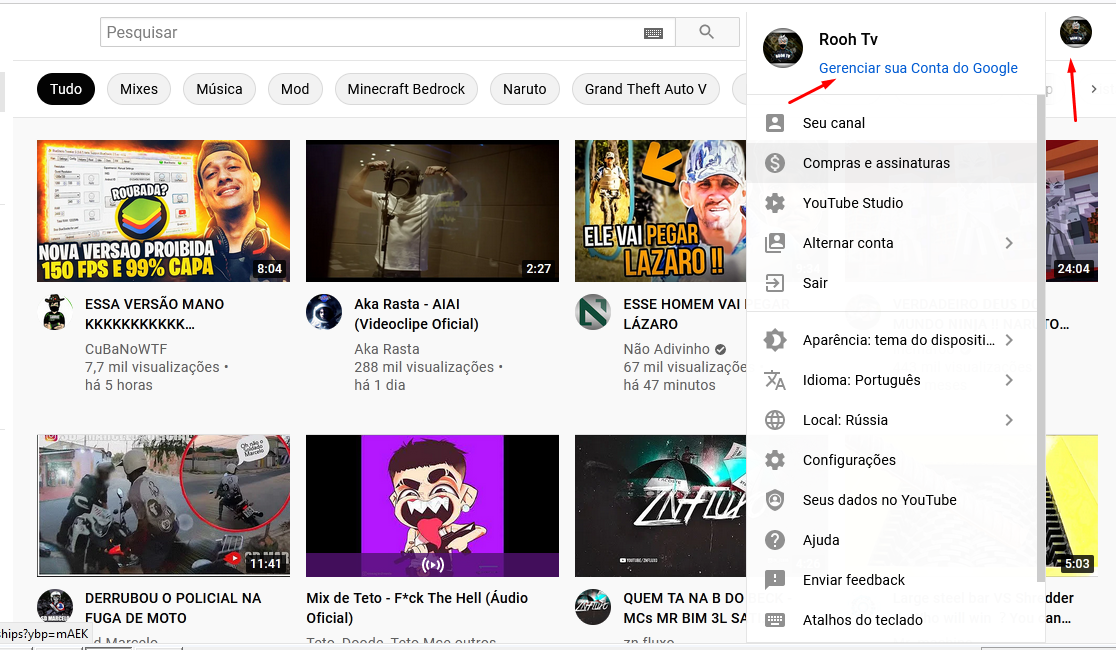Select the Mod filter chip

coord(295,89)
